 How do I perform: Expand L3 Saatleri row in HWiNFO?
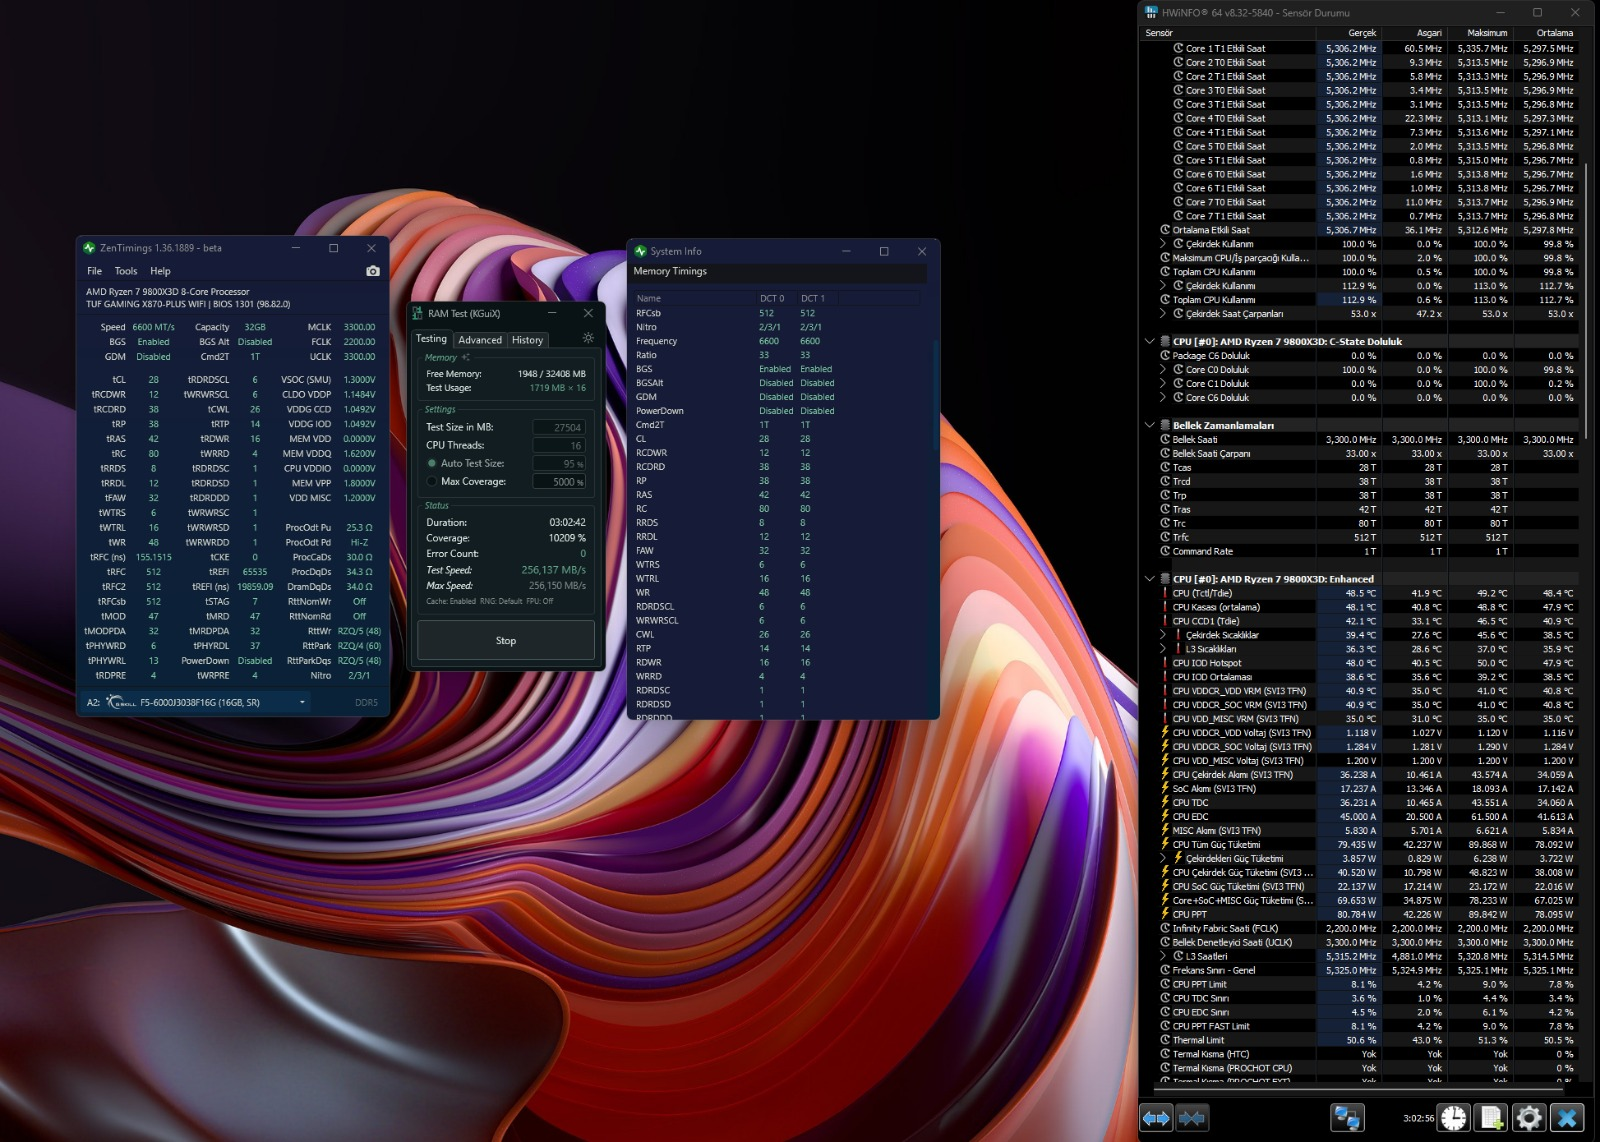point(1163,956)
